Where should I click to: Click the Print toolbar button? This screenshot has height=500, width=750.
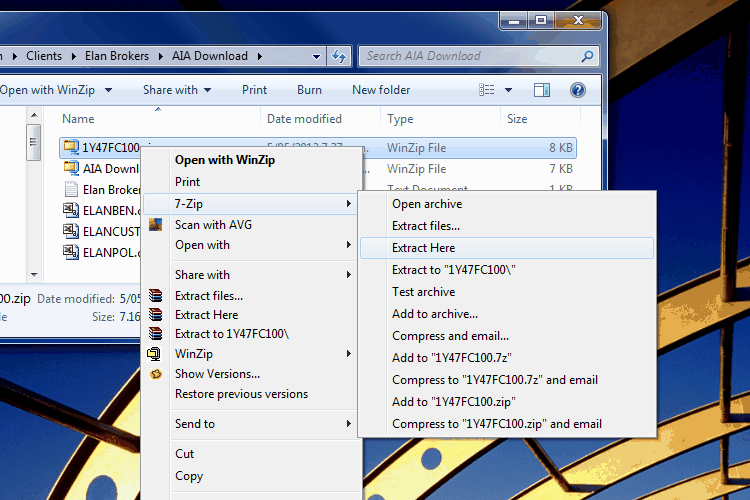(254, 90)
